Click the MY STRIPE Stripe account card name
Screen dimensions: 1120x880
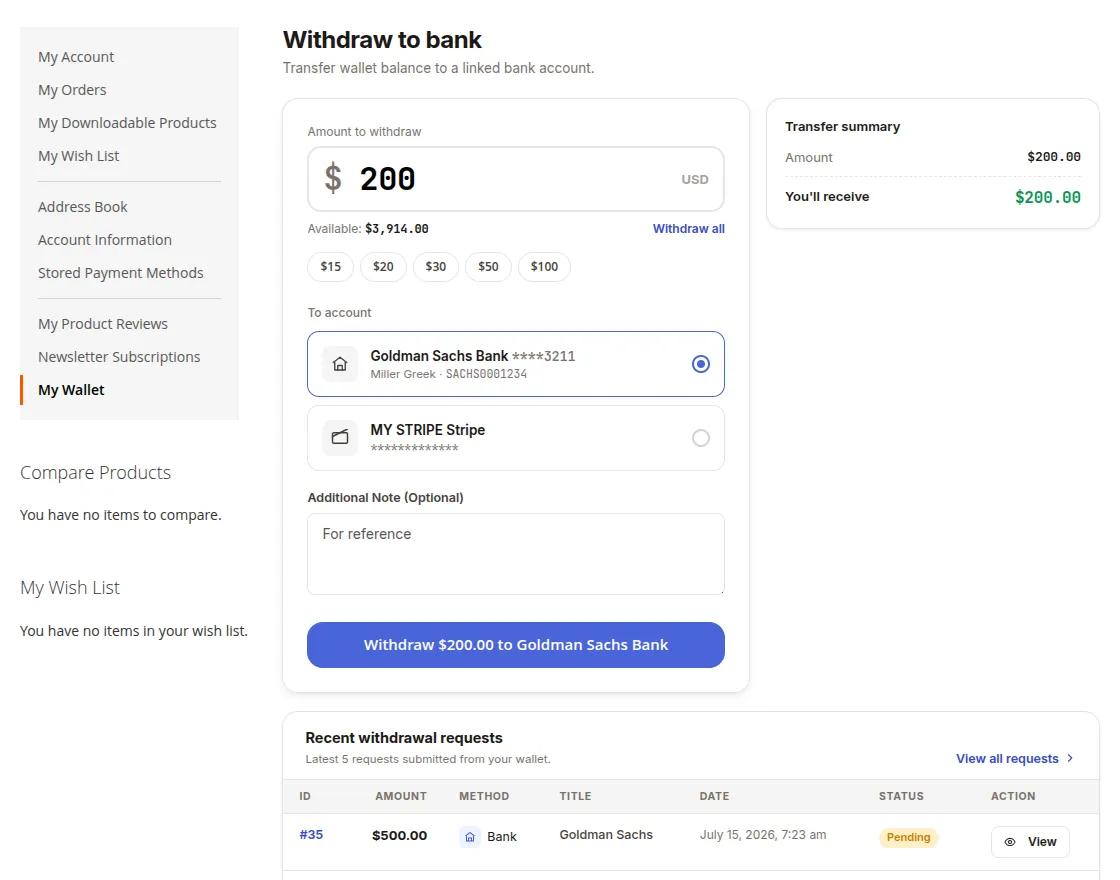428,430
